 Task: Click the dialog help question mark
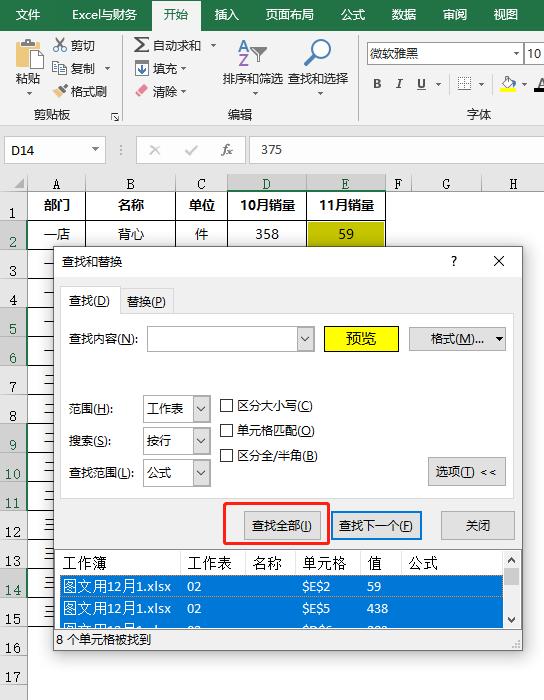click(454, 261)
